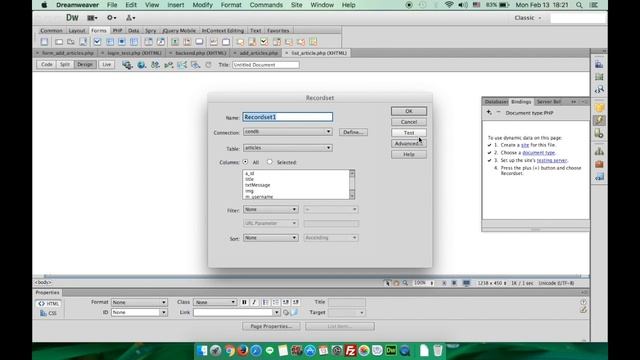Click the Refresh Design View icon

(209, 65)
